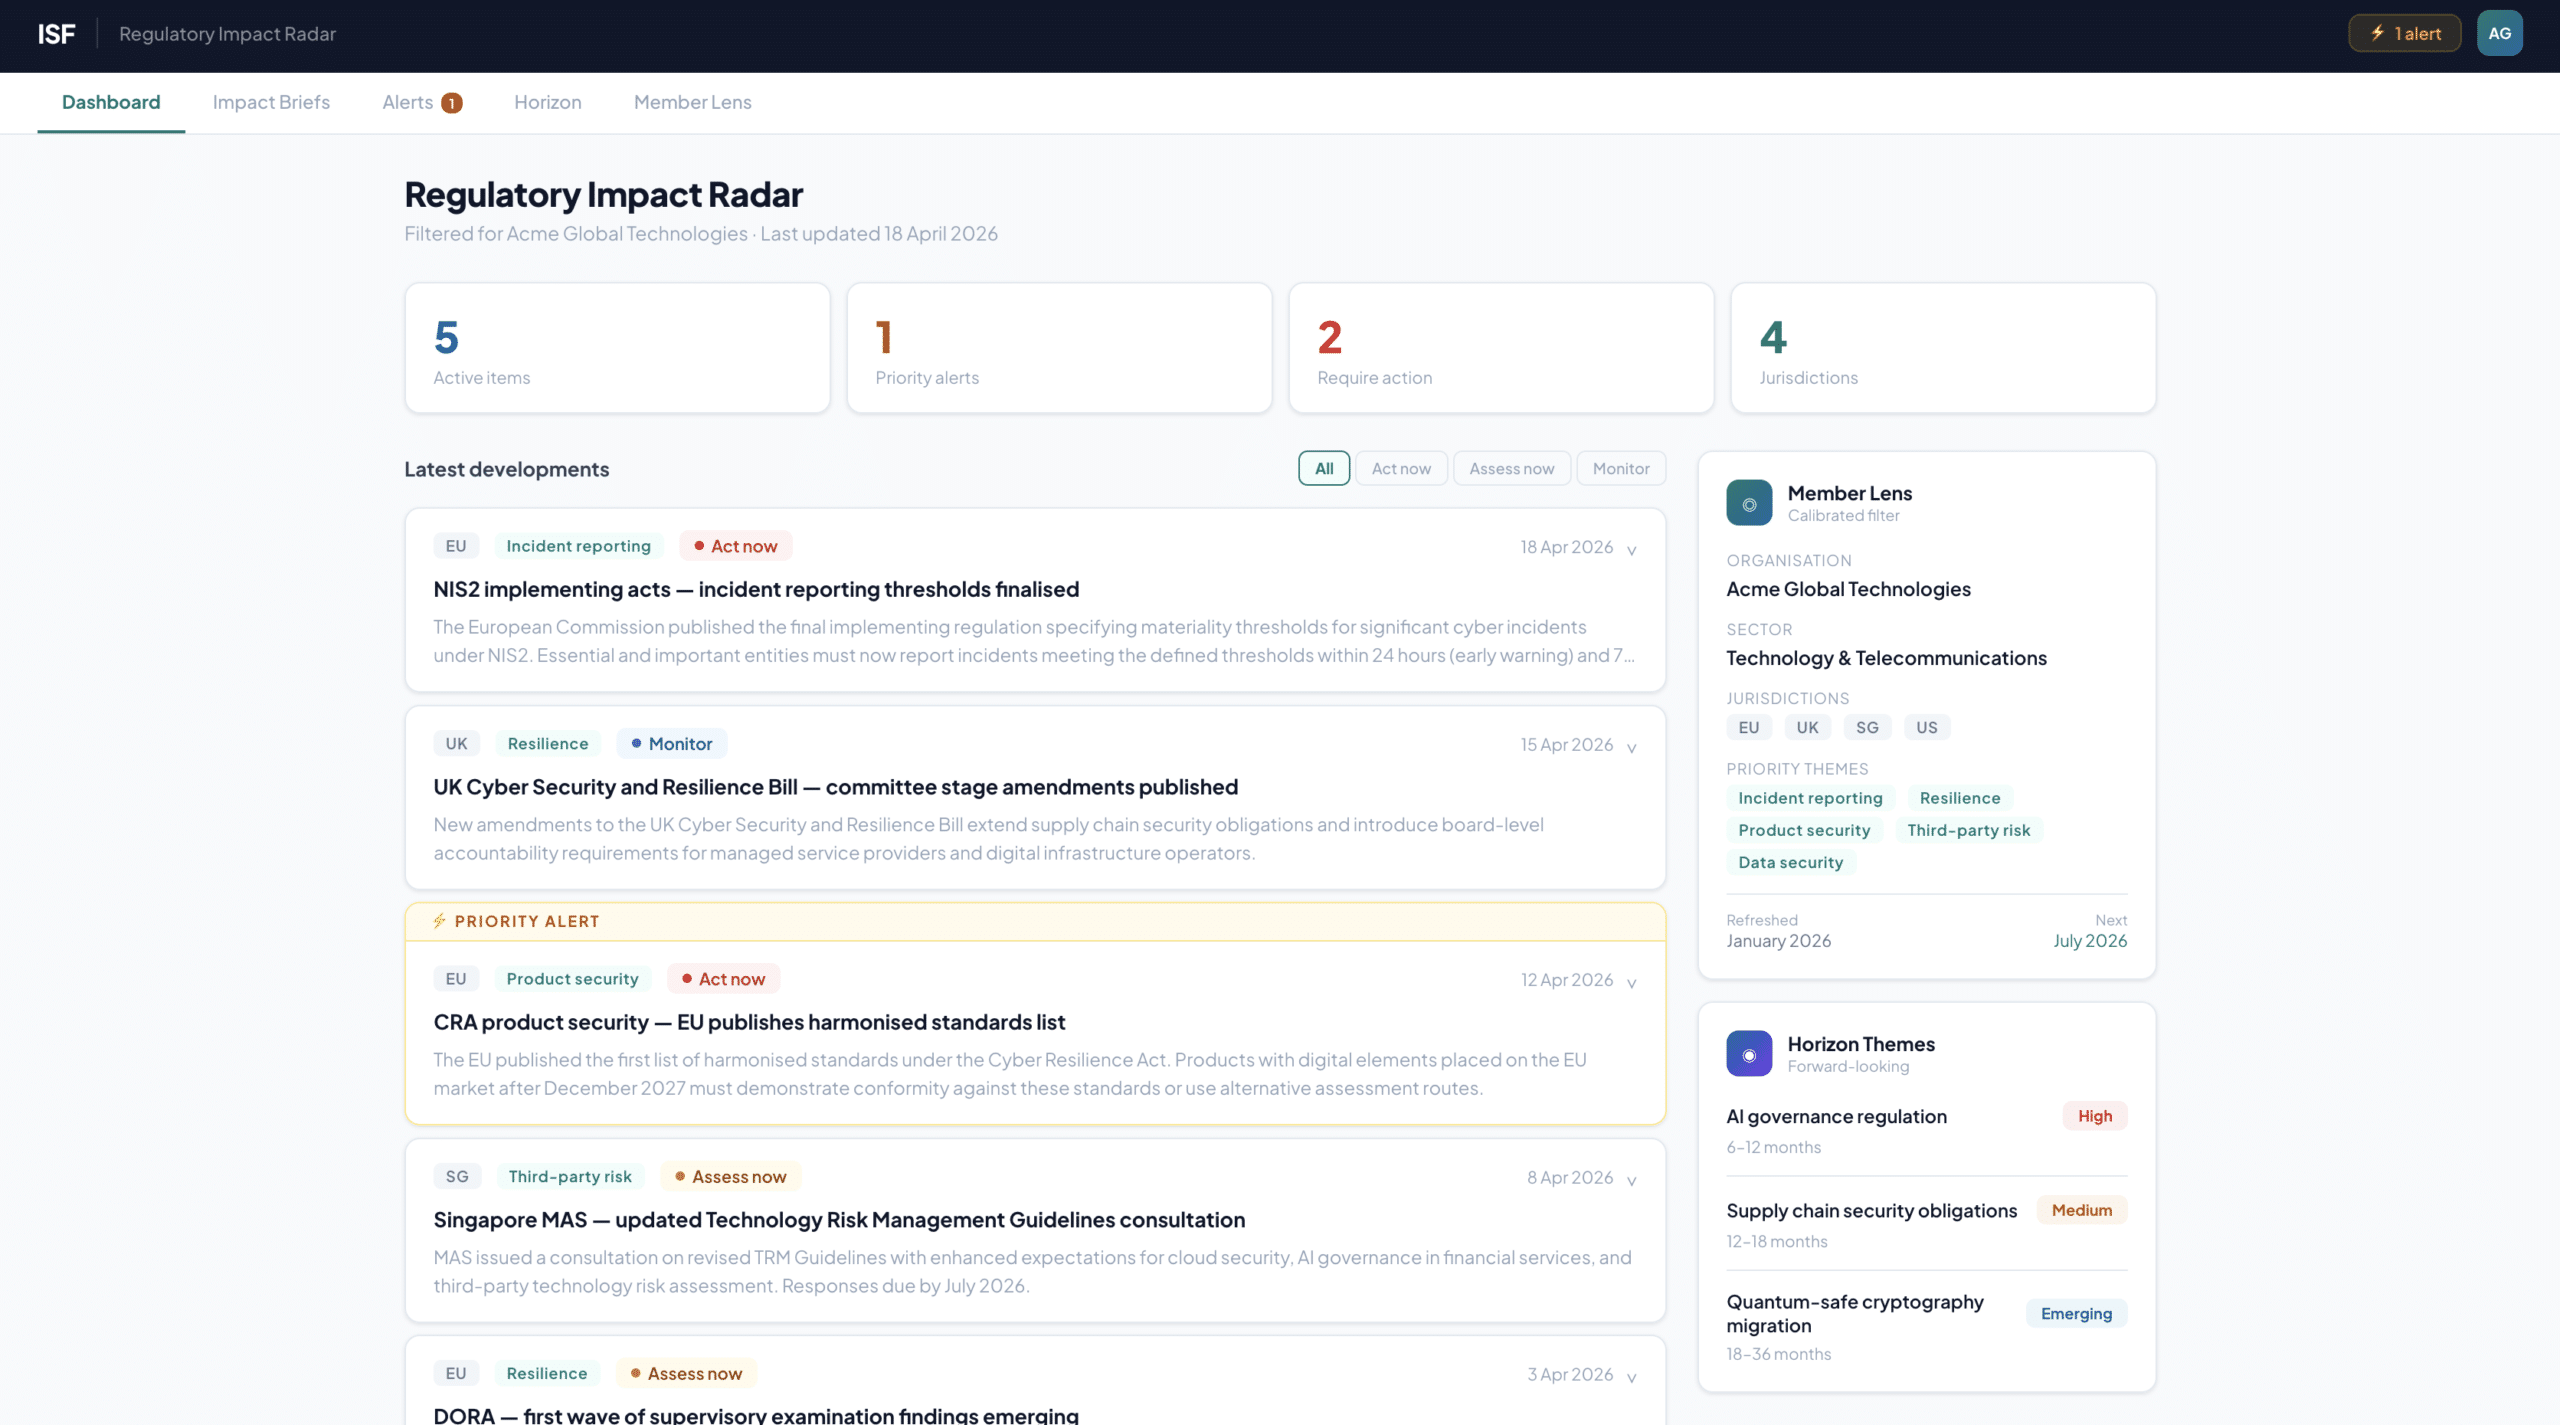The width and height of the screenshot is (2560, 1425).
Task: Click Third-party risk tag on Singapore card
Action: (570, 1176)
